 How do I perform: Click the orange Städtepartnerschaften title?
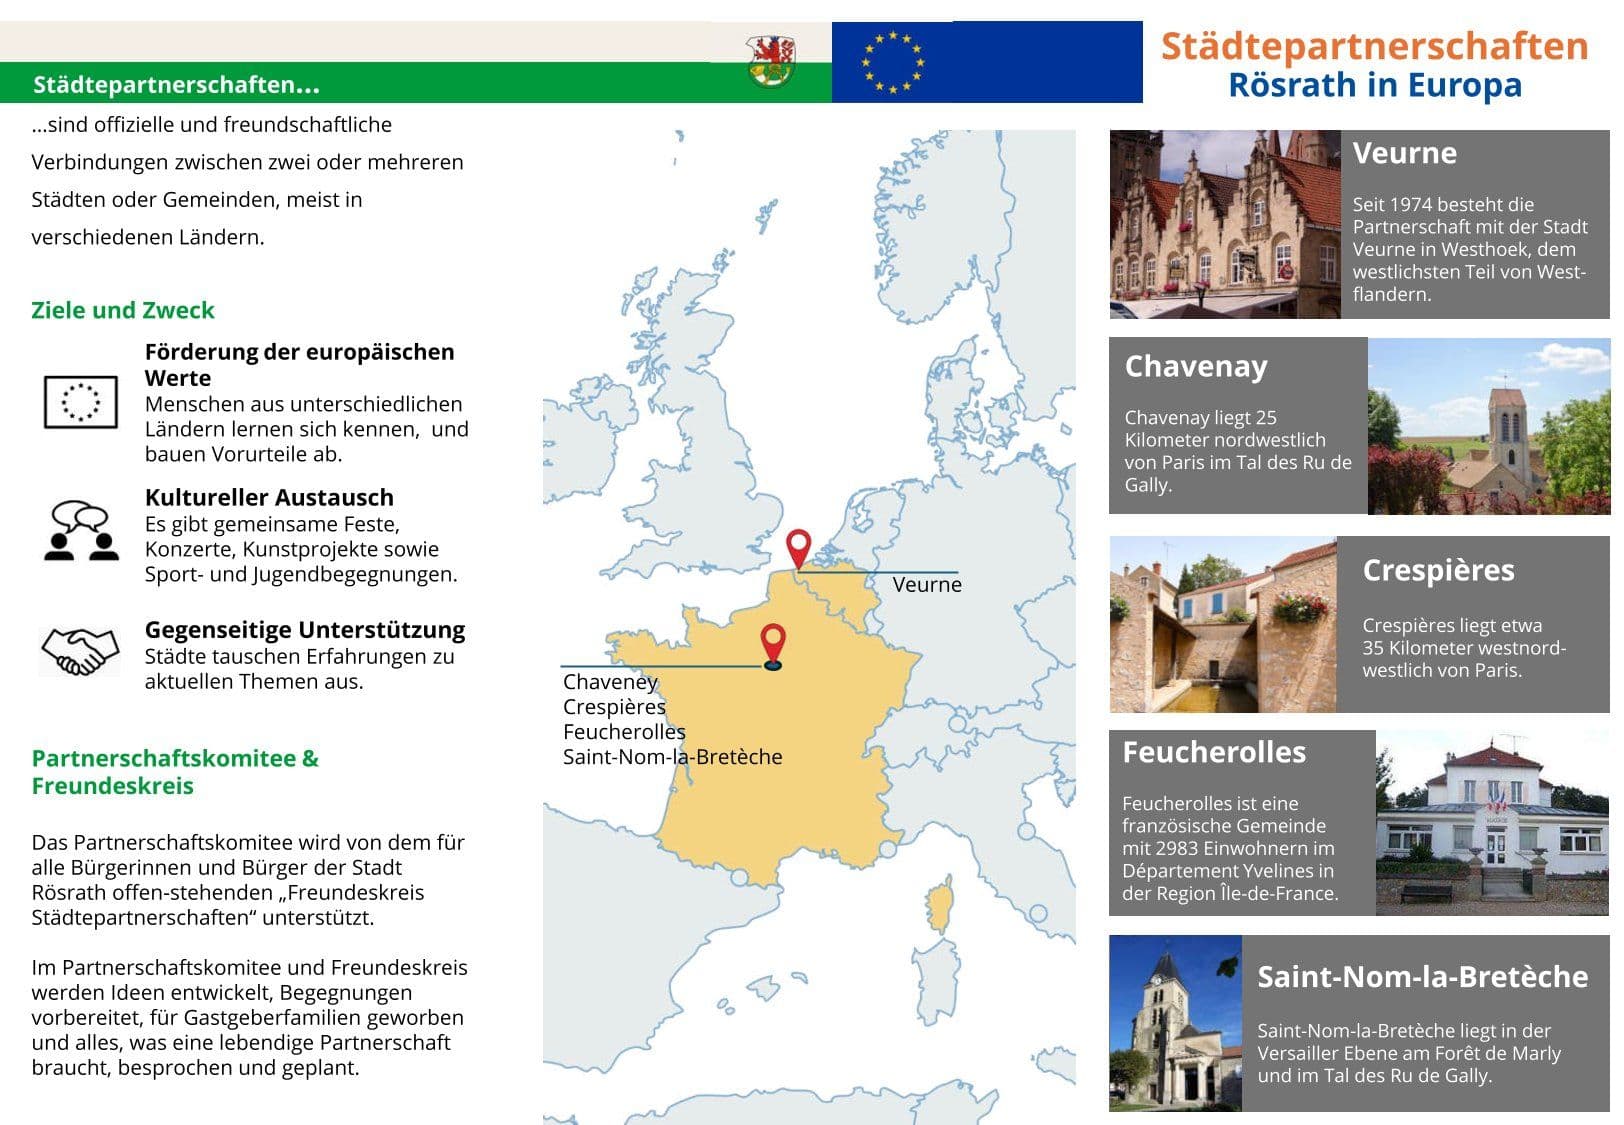[1374, 47]
